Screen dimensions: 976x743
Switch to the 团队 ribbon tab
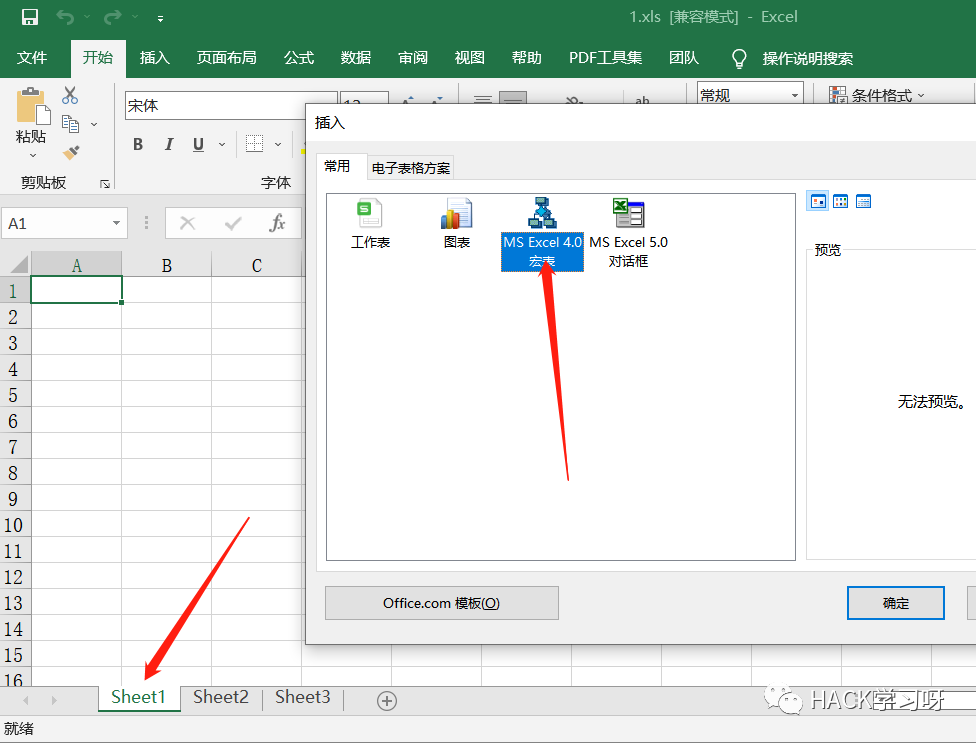coord(684,58)
